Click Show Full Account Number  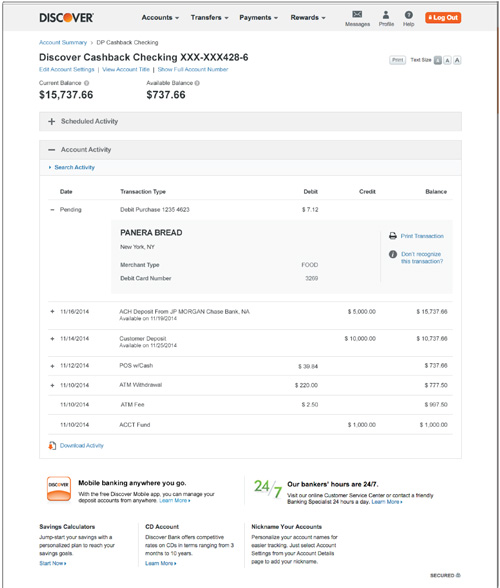point(193,69)
